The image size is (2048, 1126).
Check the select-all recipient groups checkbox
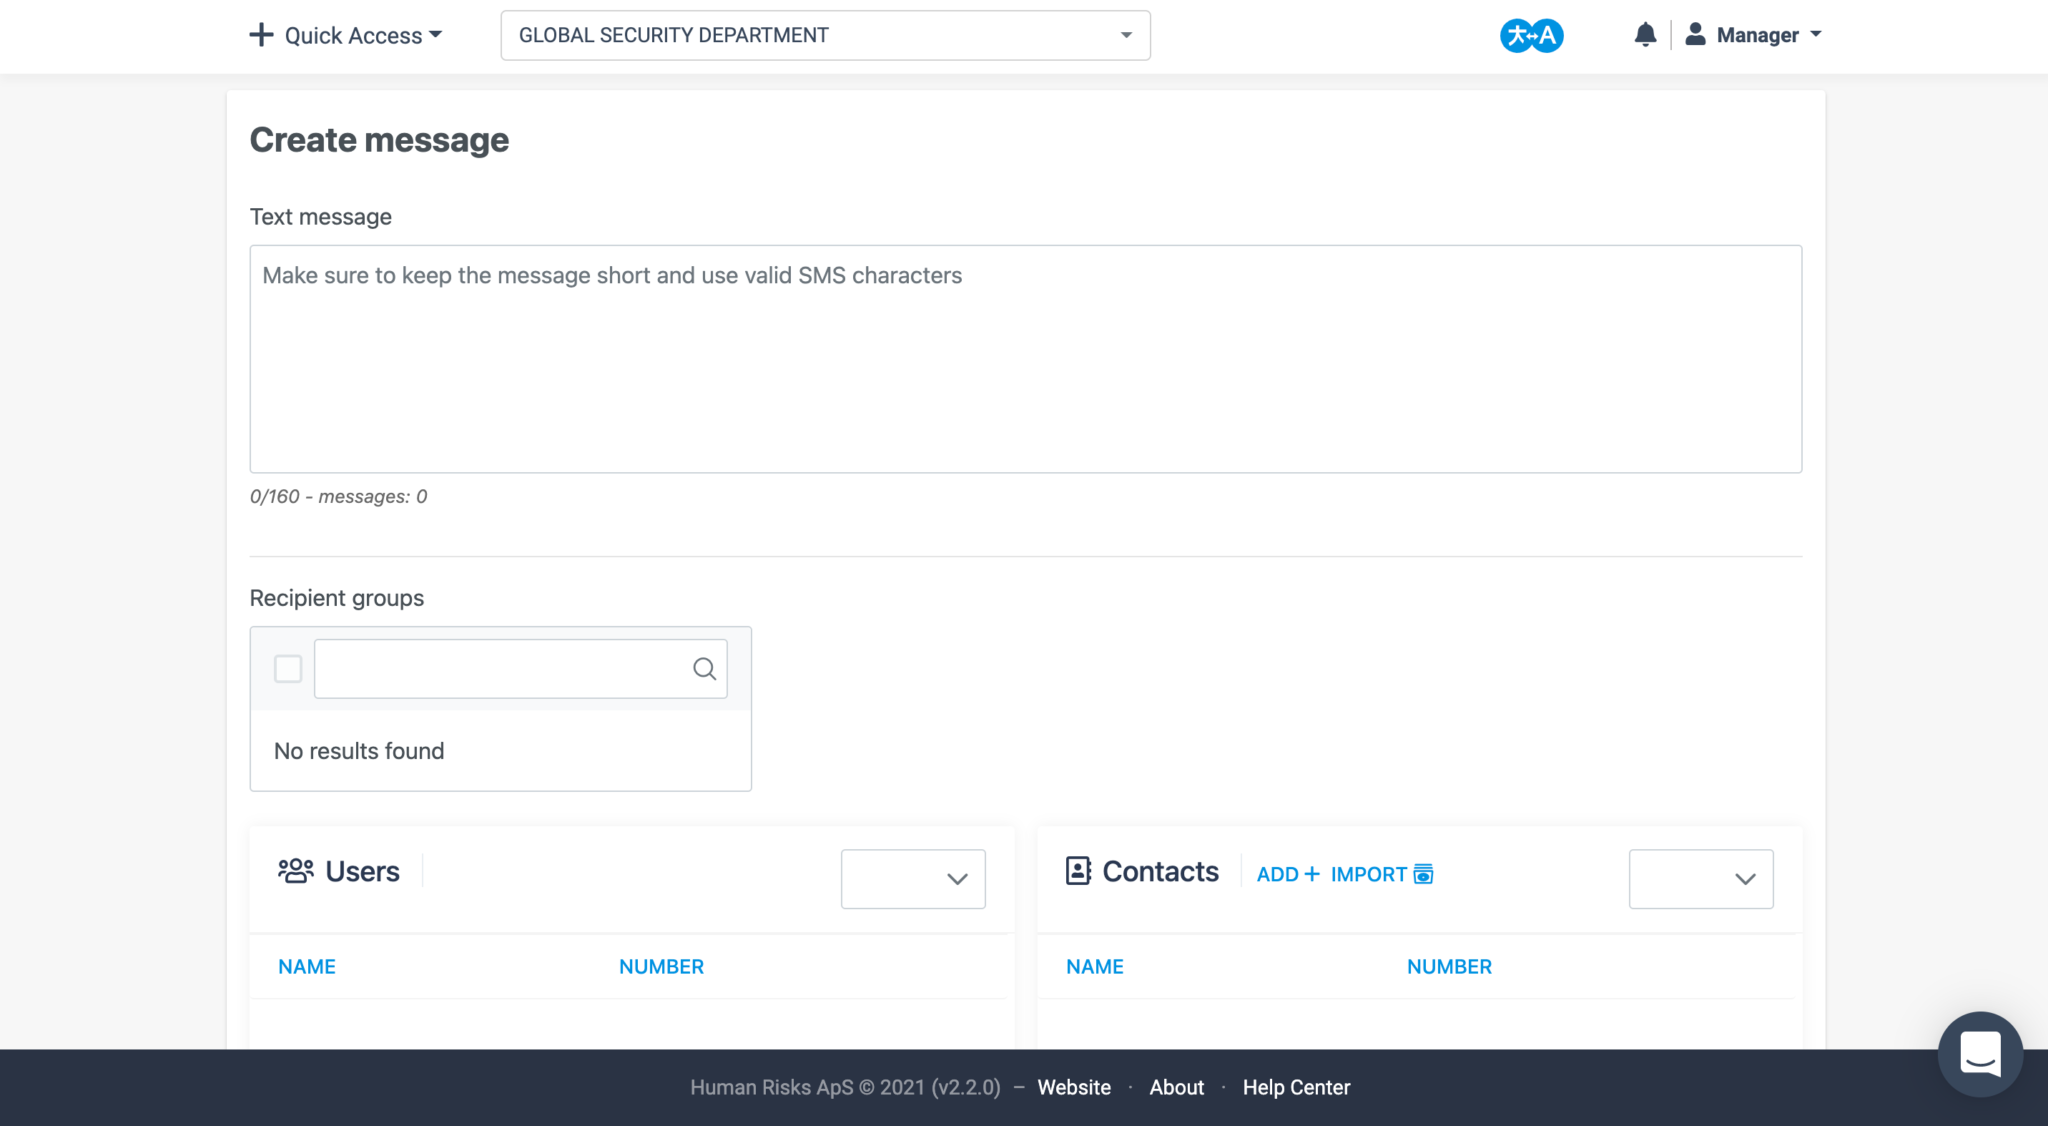[x=288, y=669]
